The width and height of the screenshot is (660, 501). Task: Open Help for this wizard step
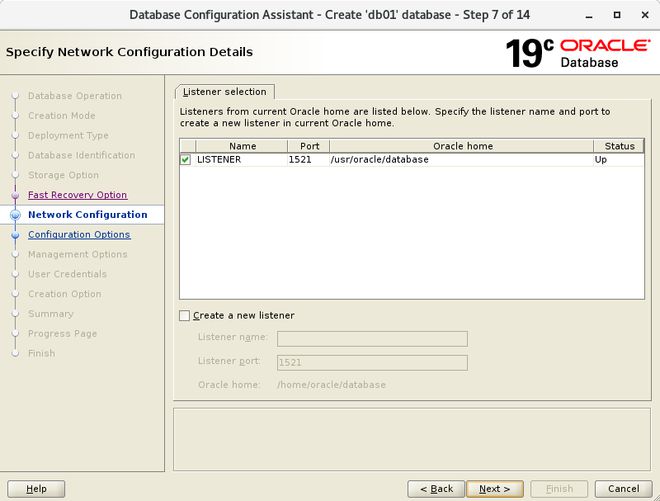click(36, 489)
